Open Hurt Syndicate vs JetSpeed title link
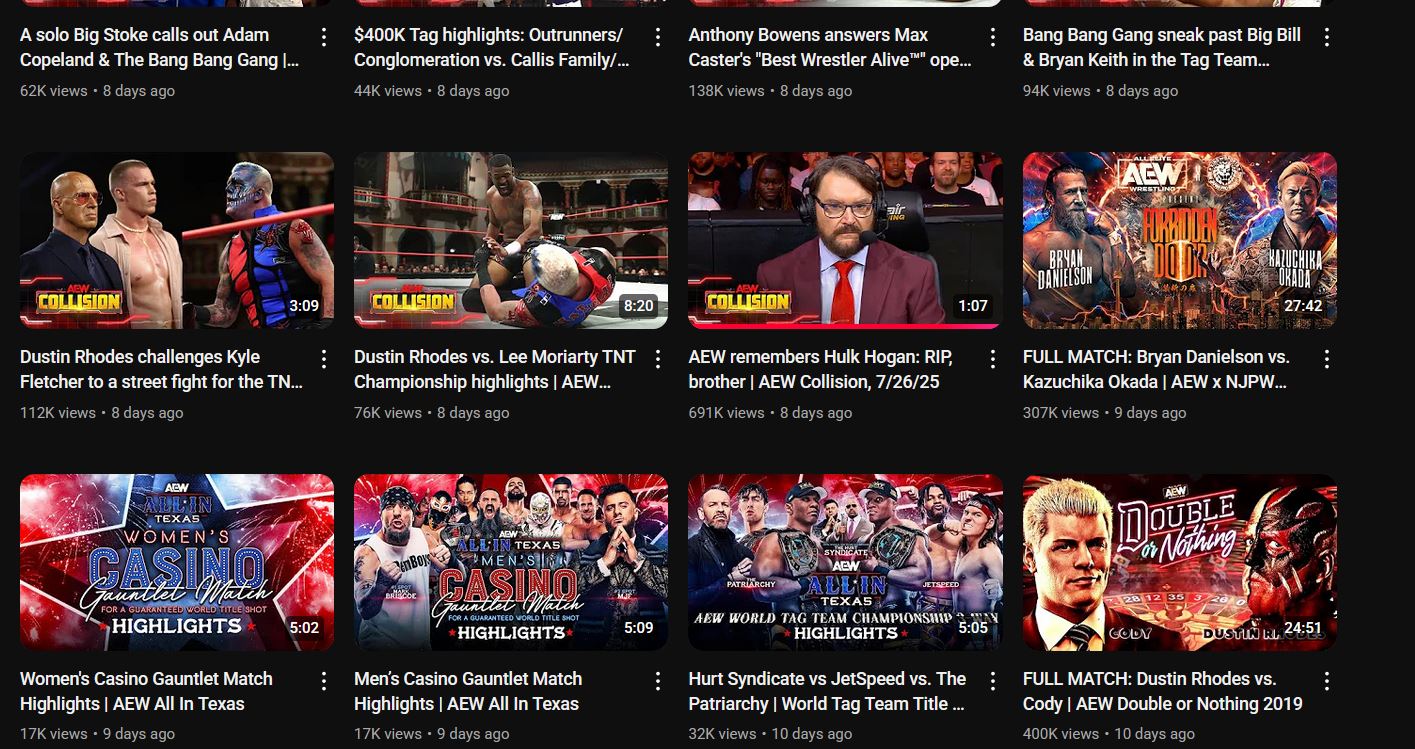Image resolution: width=1415 pixels, height=749 pixels. pos(827,691)
